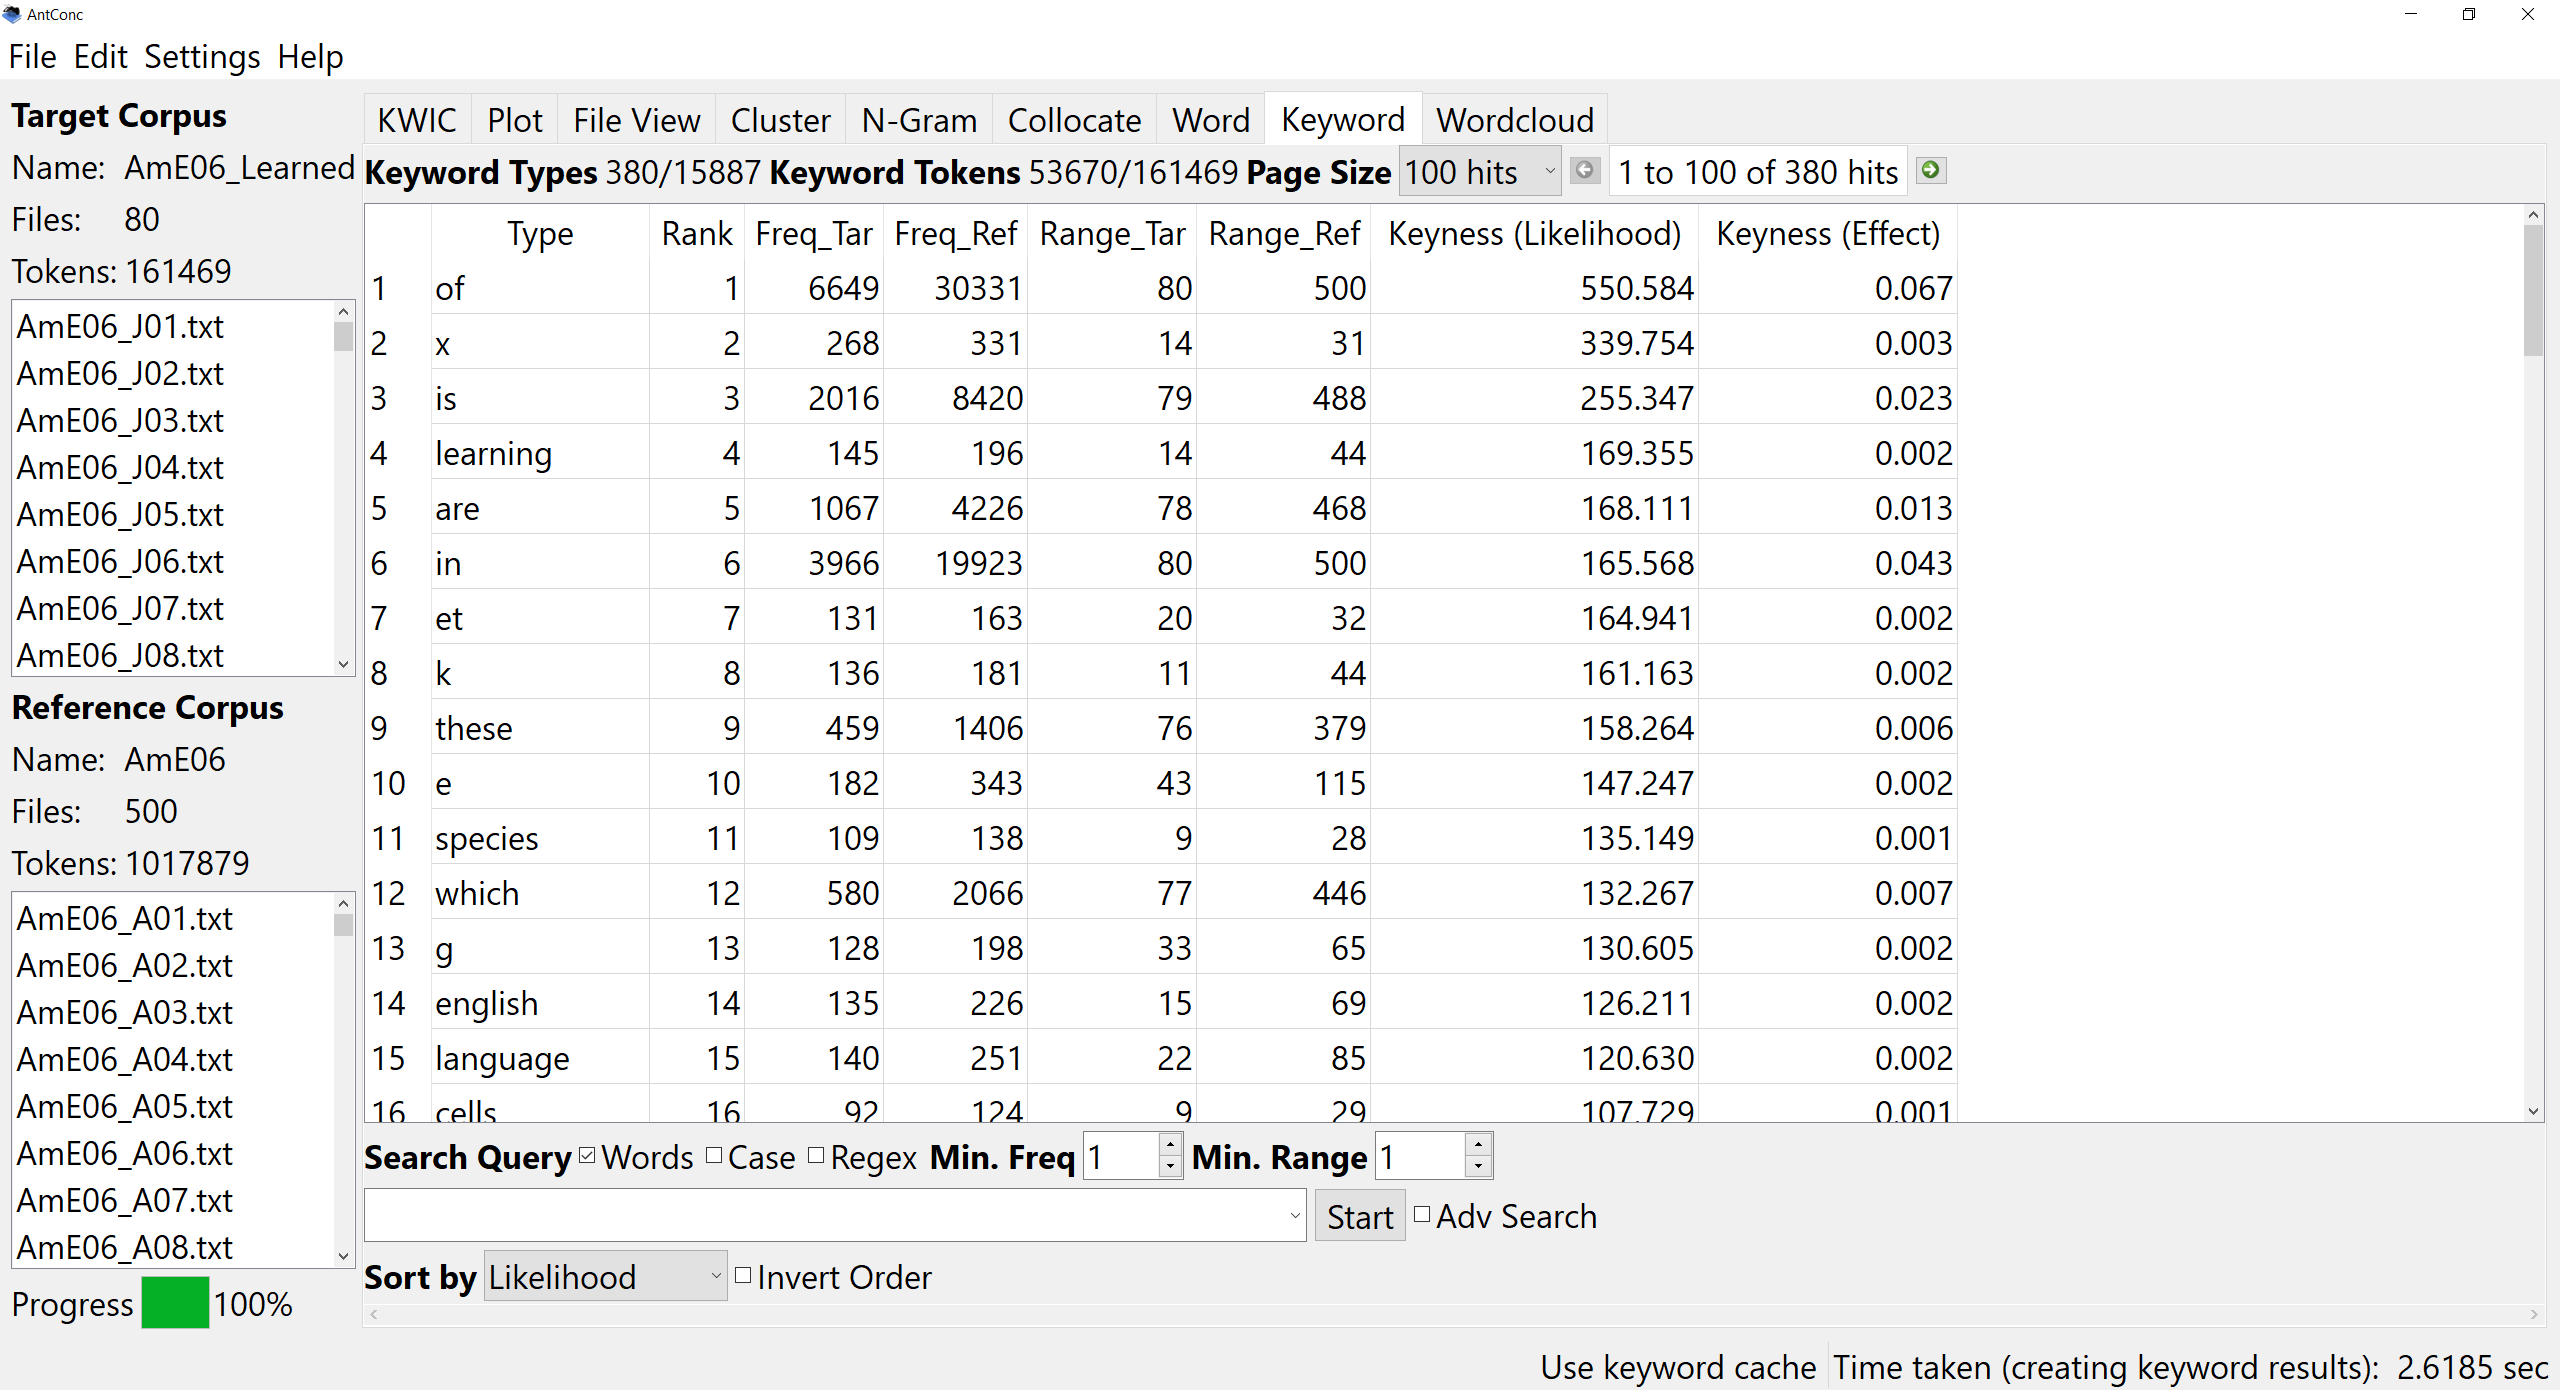Switch to the Collocate tab

pyautogui.click(x=1074, y=120)
